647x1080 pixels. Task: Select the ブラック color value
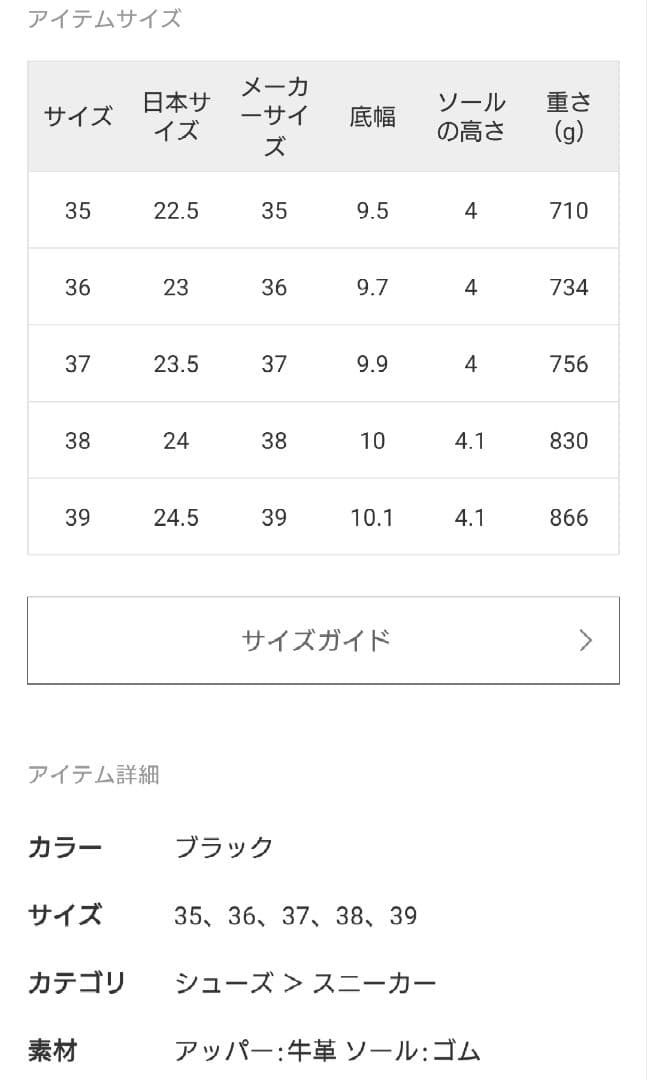pos(223,846)
